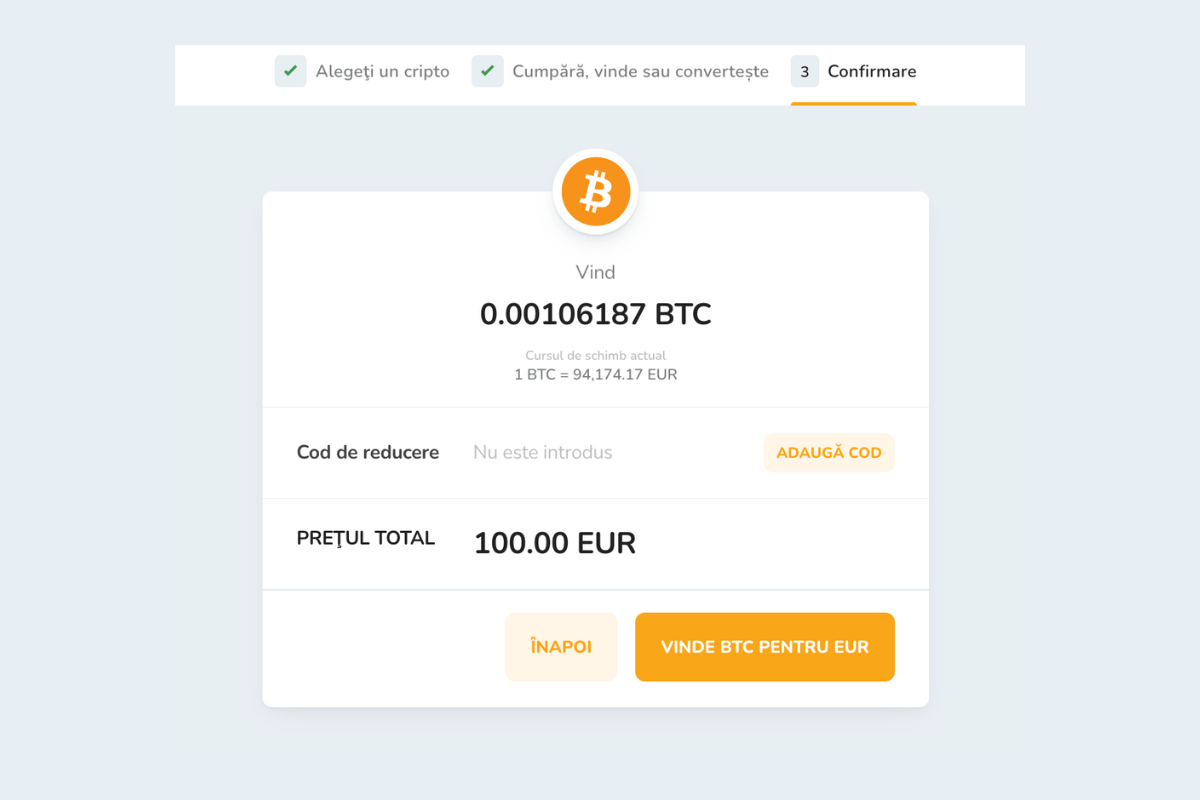Click the '100.00 EUR' total price
Screen dimensions: 1200x800
tap(554, 543)
